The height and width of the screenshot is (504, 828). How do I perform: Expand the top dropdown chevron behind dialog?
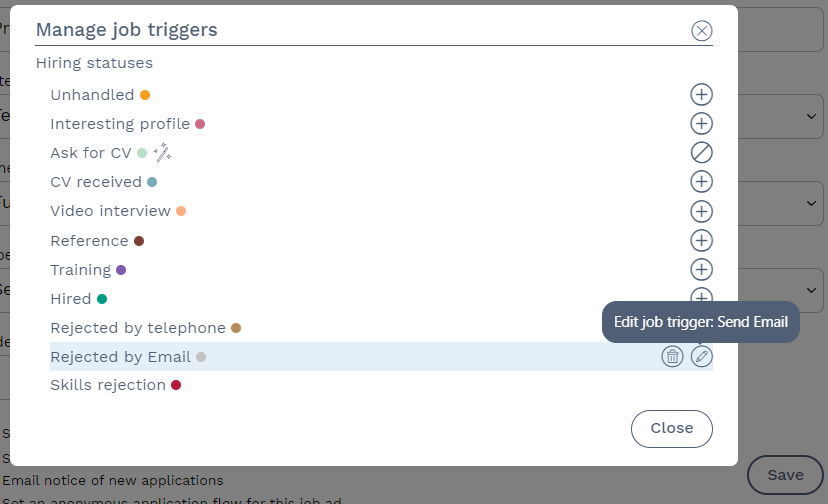click(811, 116)
